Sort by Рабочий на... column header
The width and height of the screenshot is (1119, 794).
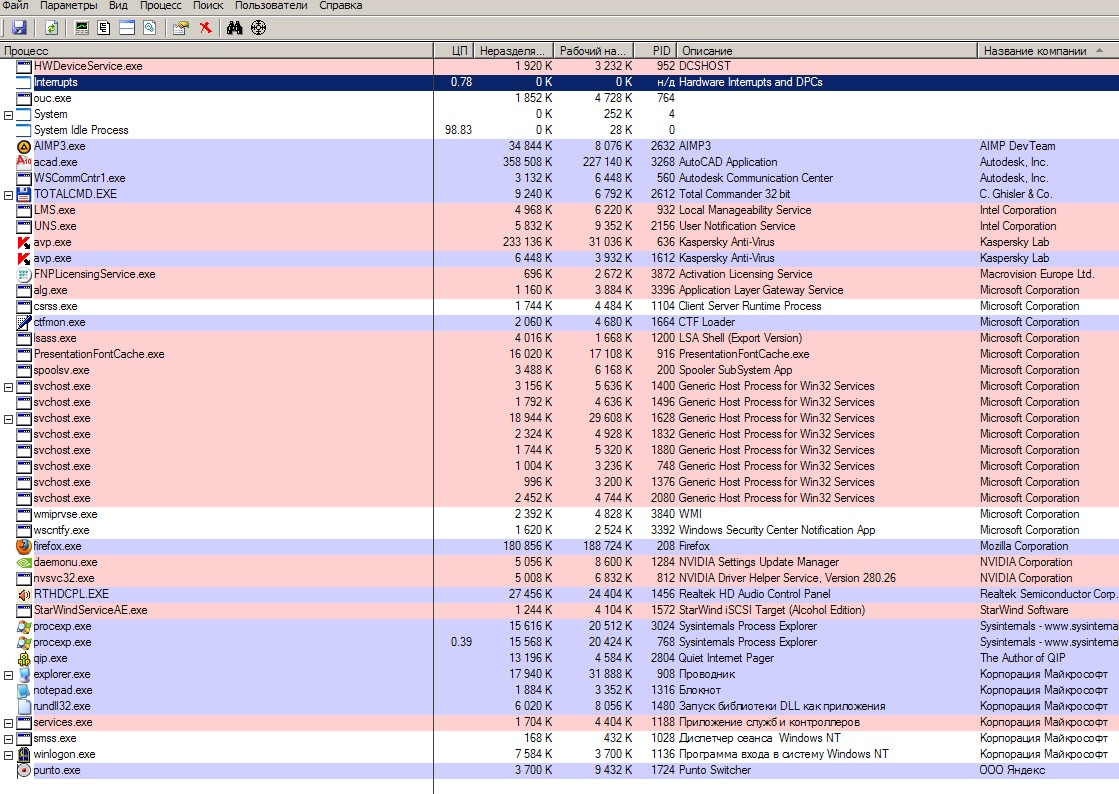point(594,51)
